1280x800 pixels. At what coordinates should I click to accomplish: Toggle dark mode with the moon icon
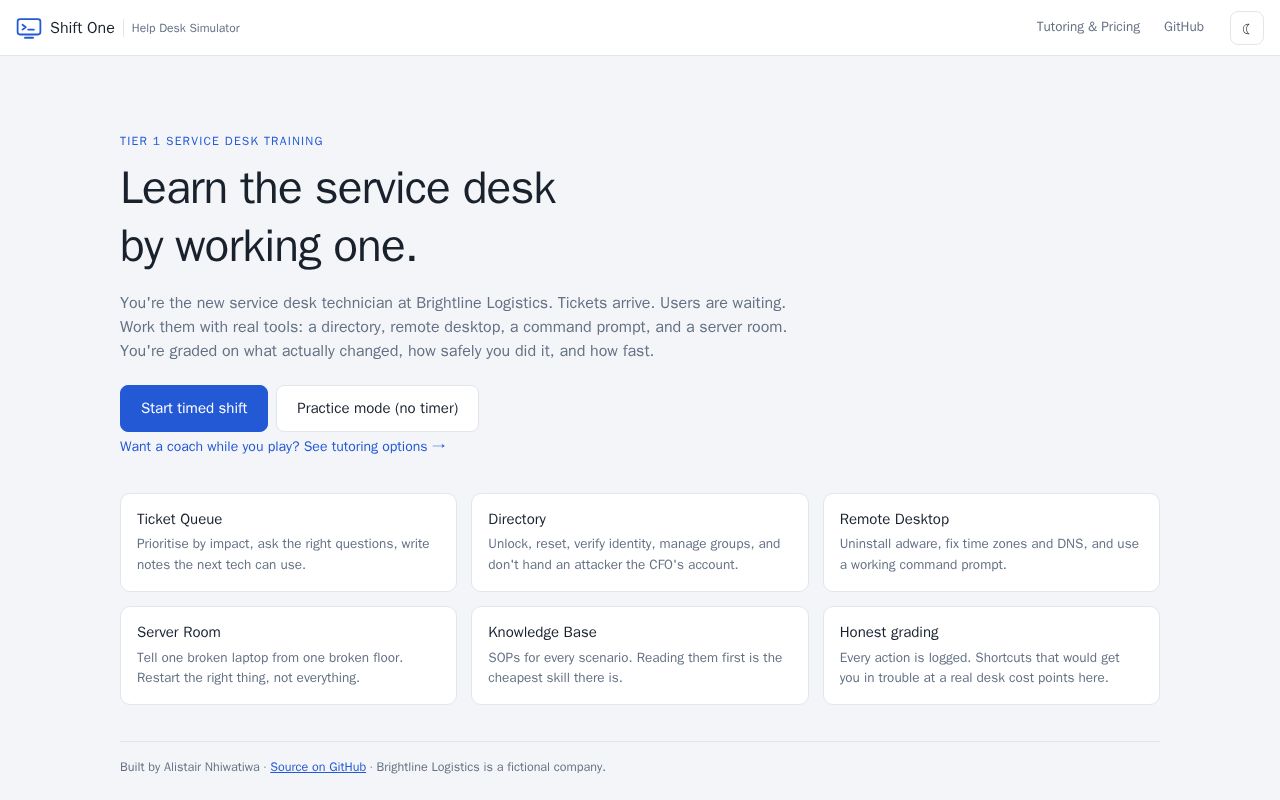1247,28
